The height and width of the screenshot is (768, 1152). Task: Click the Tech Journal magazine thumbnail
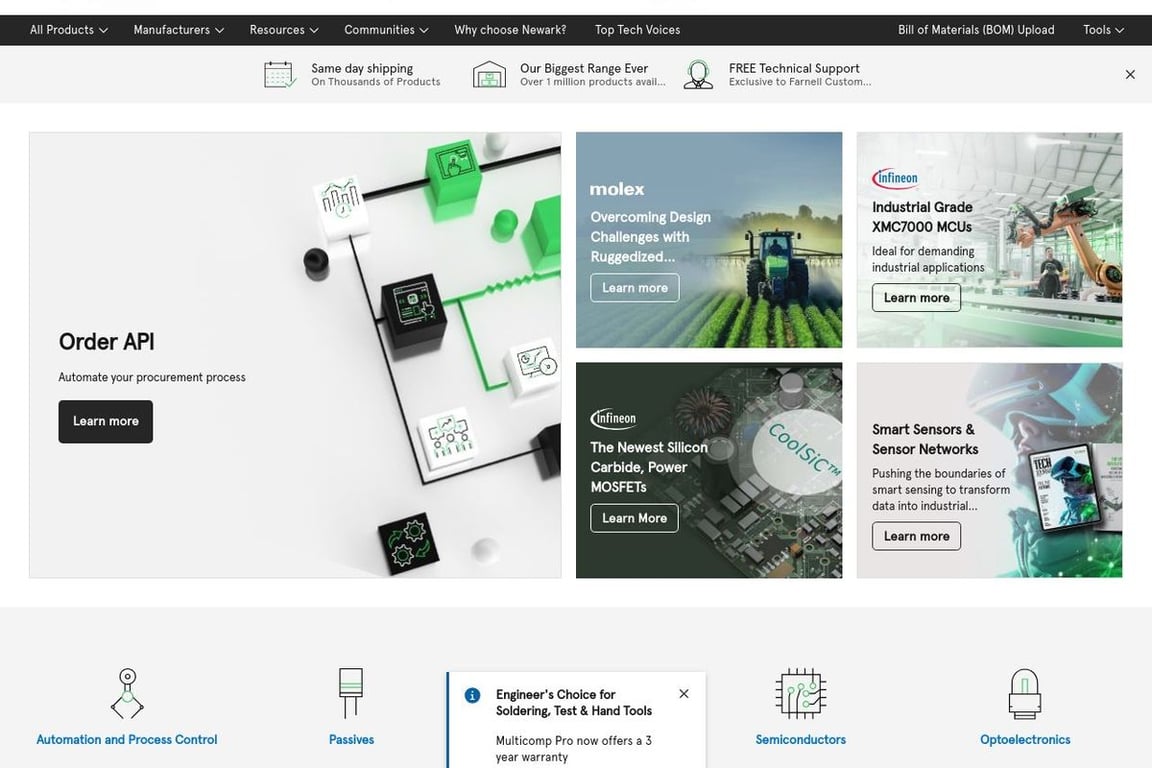coord(1067,487)
